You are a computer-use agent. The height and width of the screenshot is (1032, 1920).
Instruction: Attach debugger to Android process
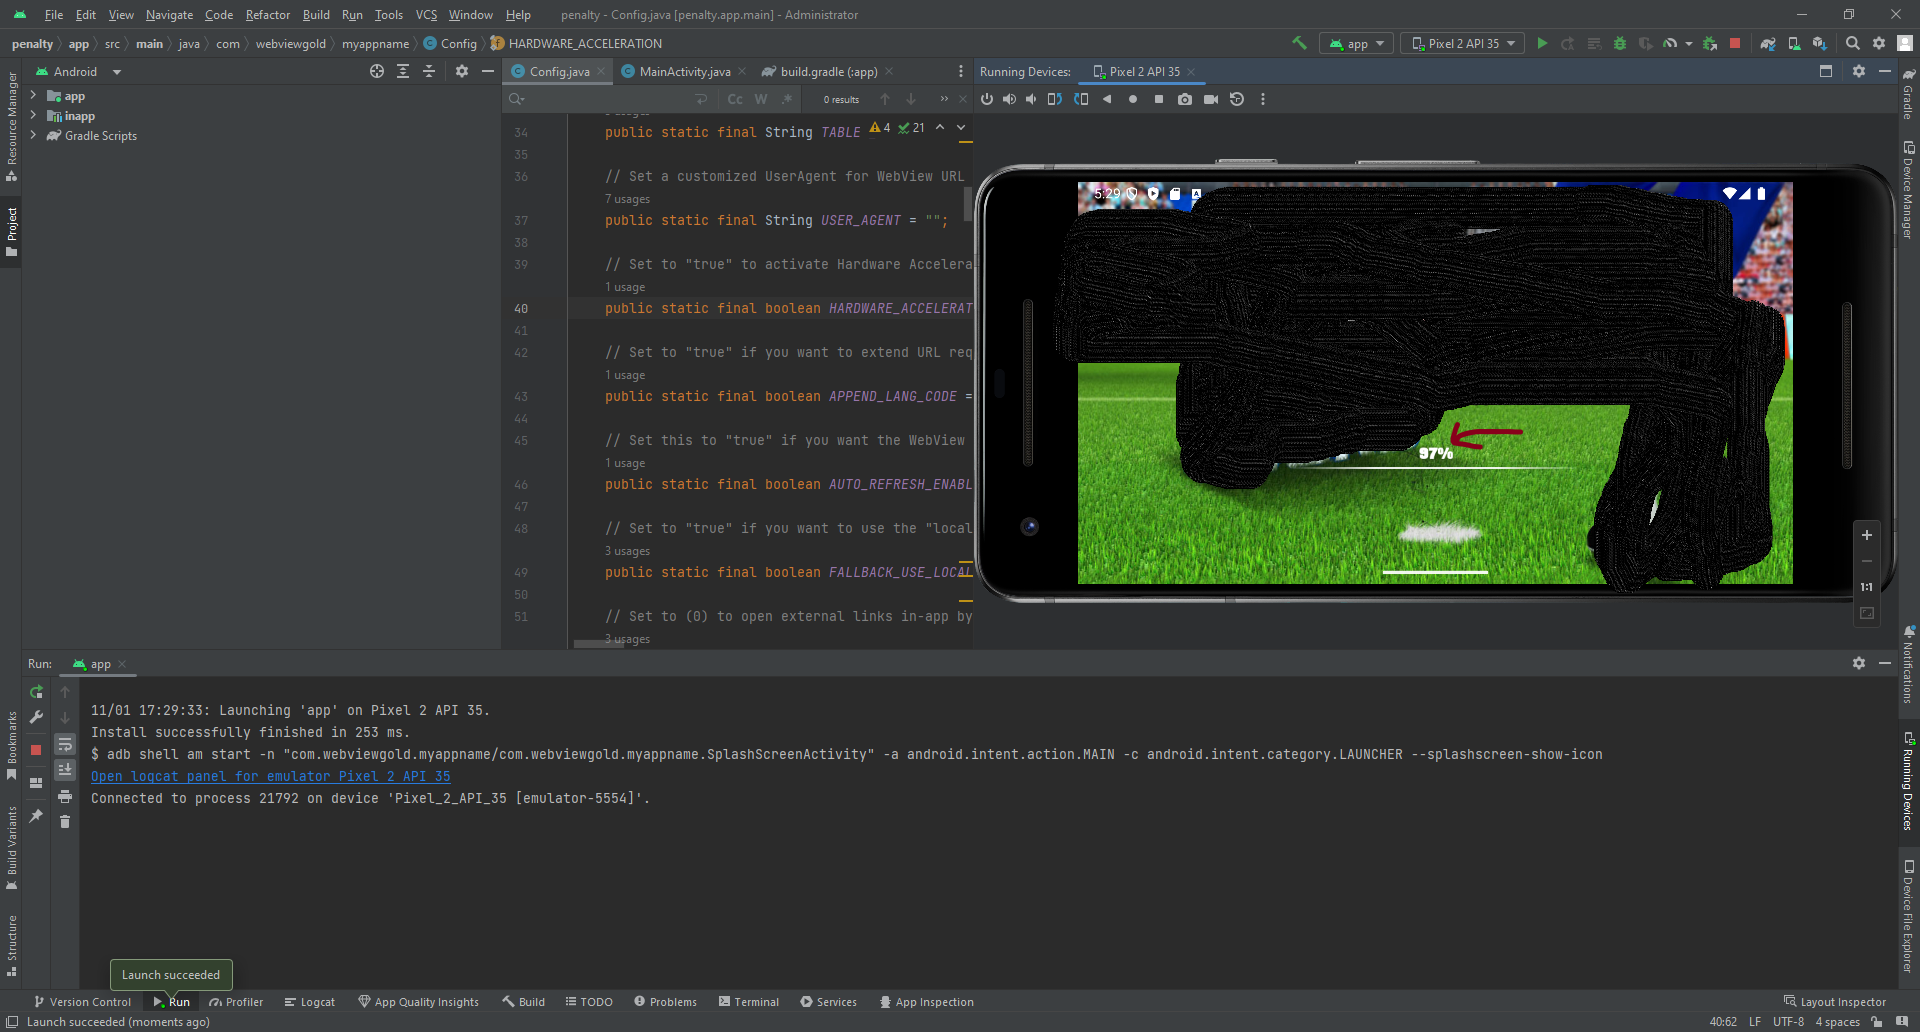point(1710,43)
